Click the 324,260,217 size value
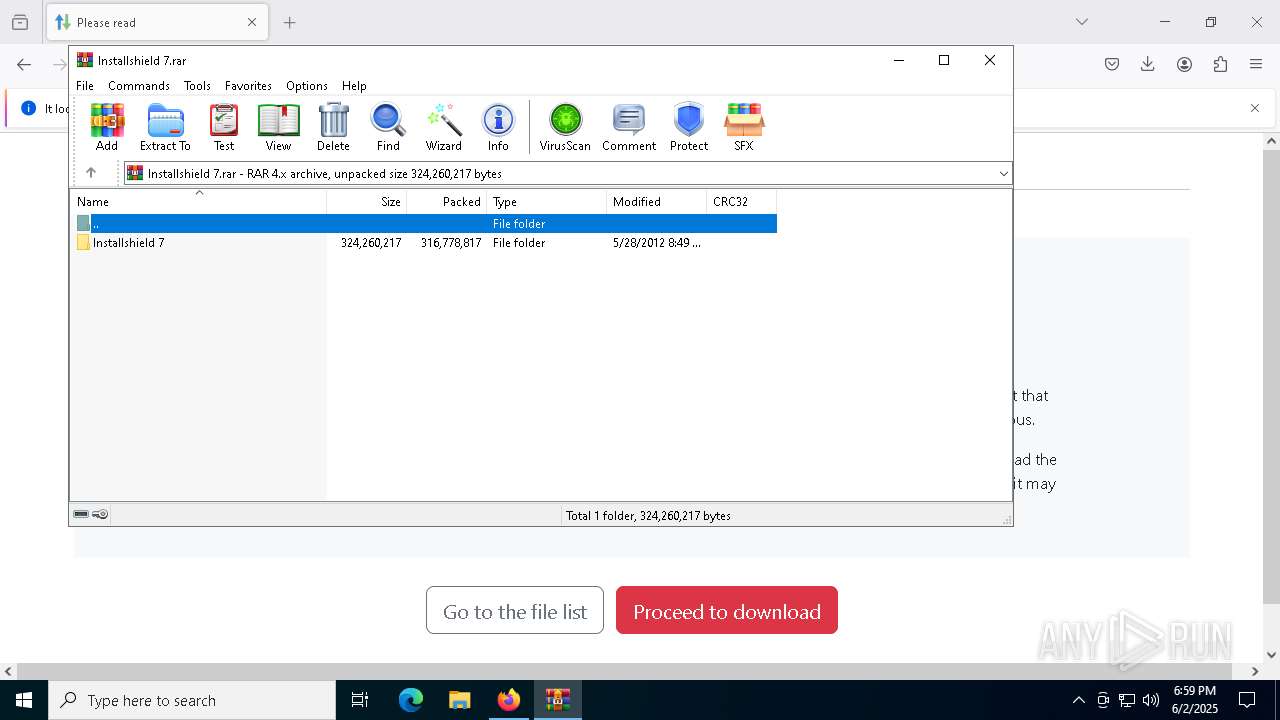 click(x=371, y=243)
